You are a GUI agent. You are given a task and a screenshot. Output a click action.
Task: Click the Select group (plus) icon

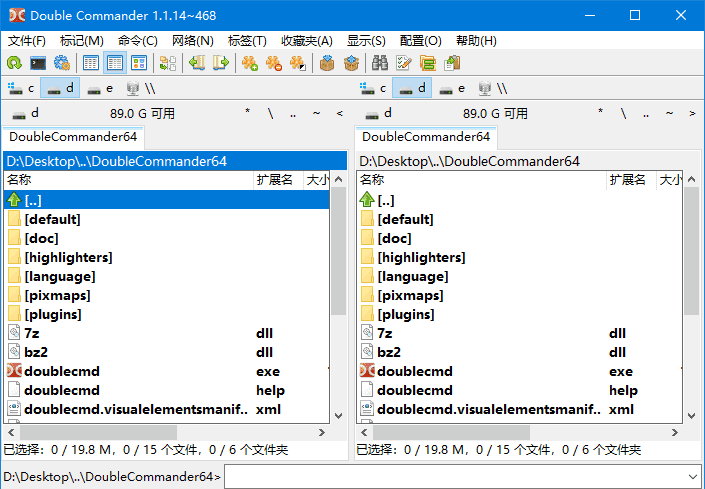tap(250, 63)
